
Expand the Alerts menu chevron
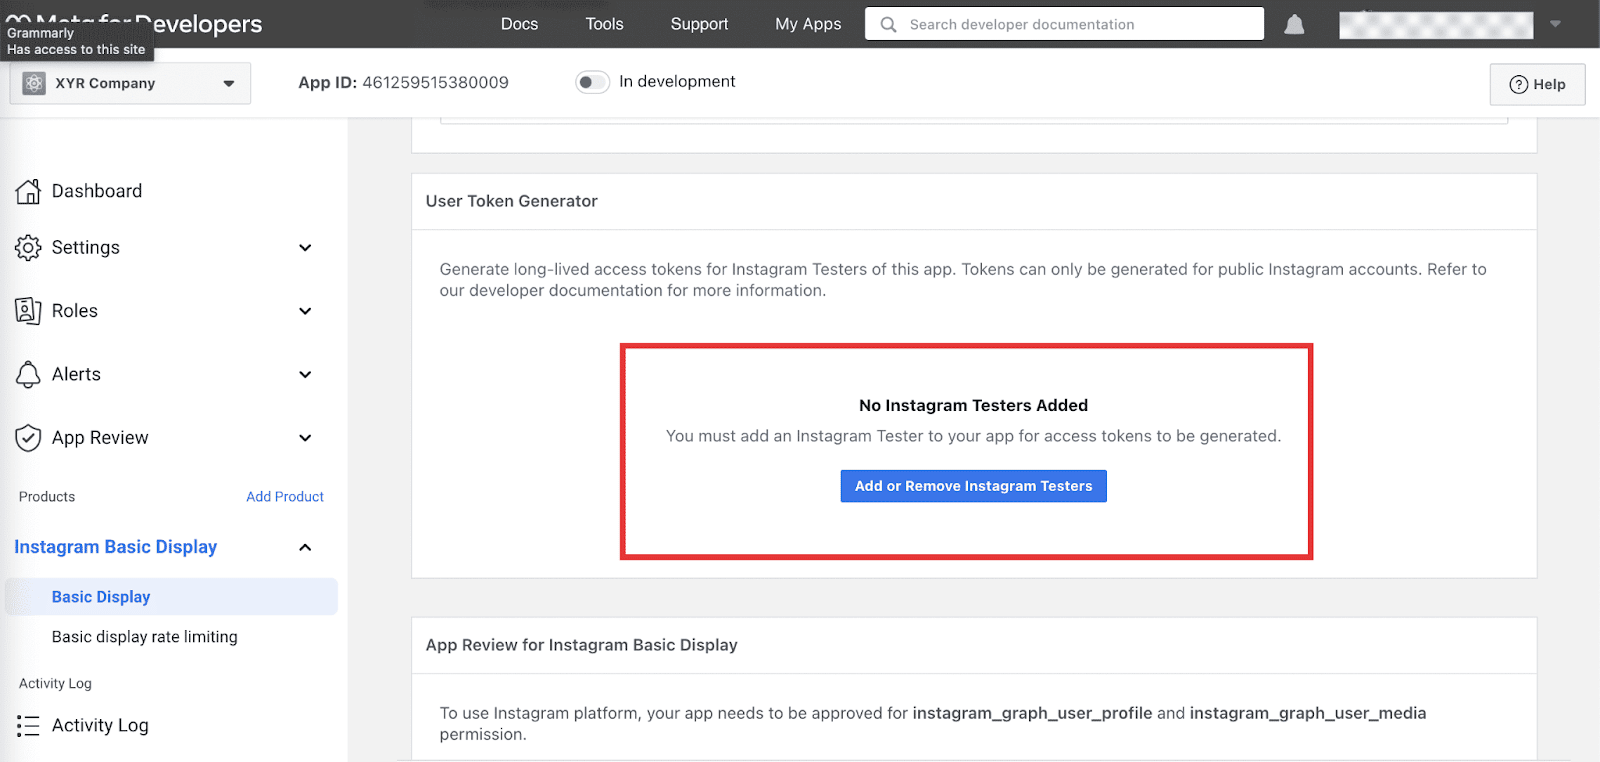[305, 374]
